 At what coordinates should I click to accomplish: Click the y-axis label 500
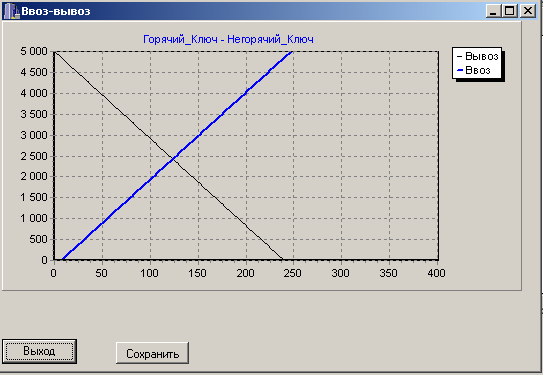pyautogui.click(x=38, y=239)
